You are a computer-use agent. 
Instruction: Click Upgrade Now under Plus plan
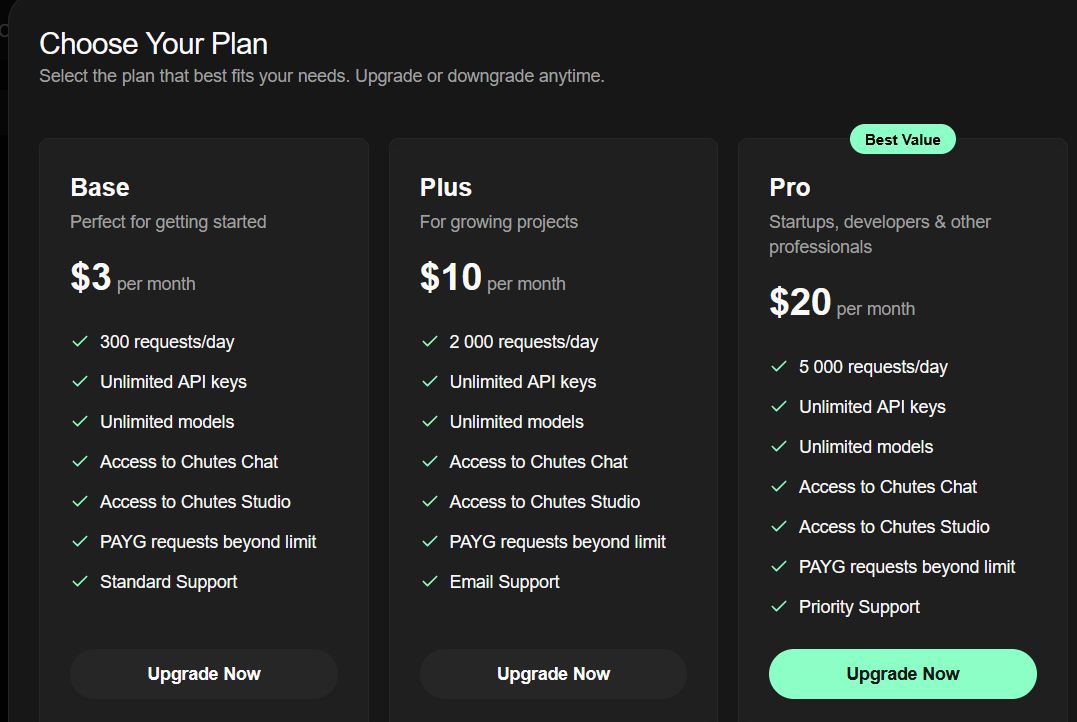[553, 674]
